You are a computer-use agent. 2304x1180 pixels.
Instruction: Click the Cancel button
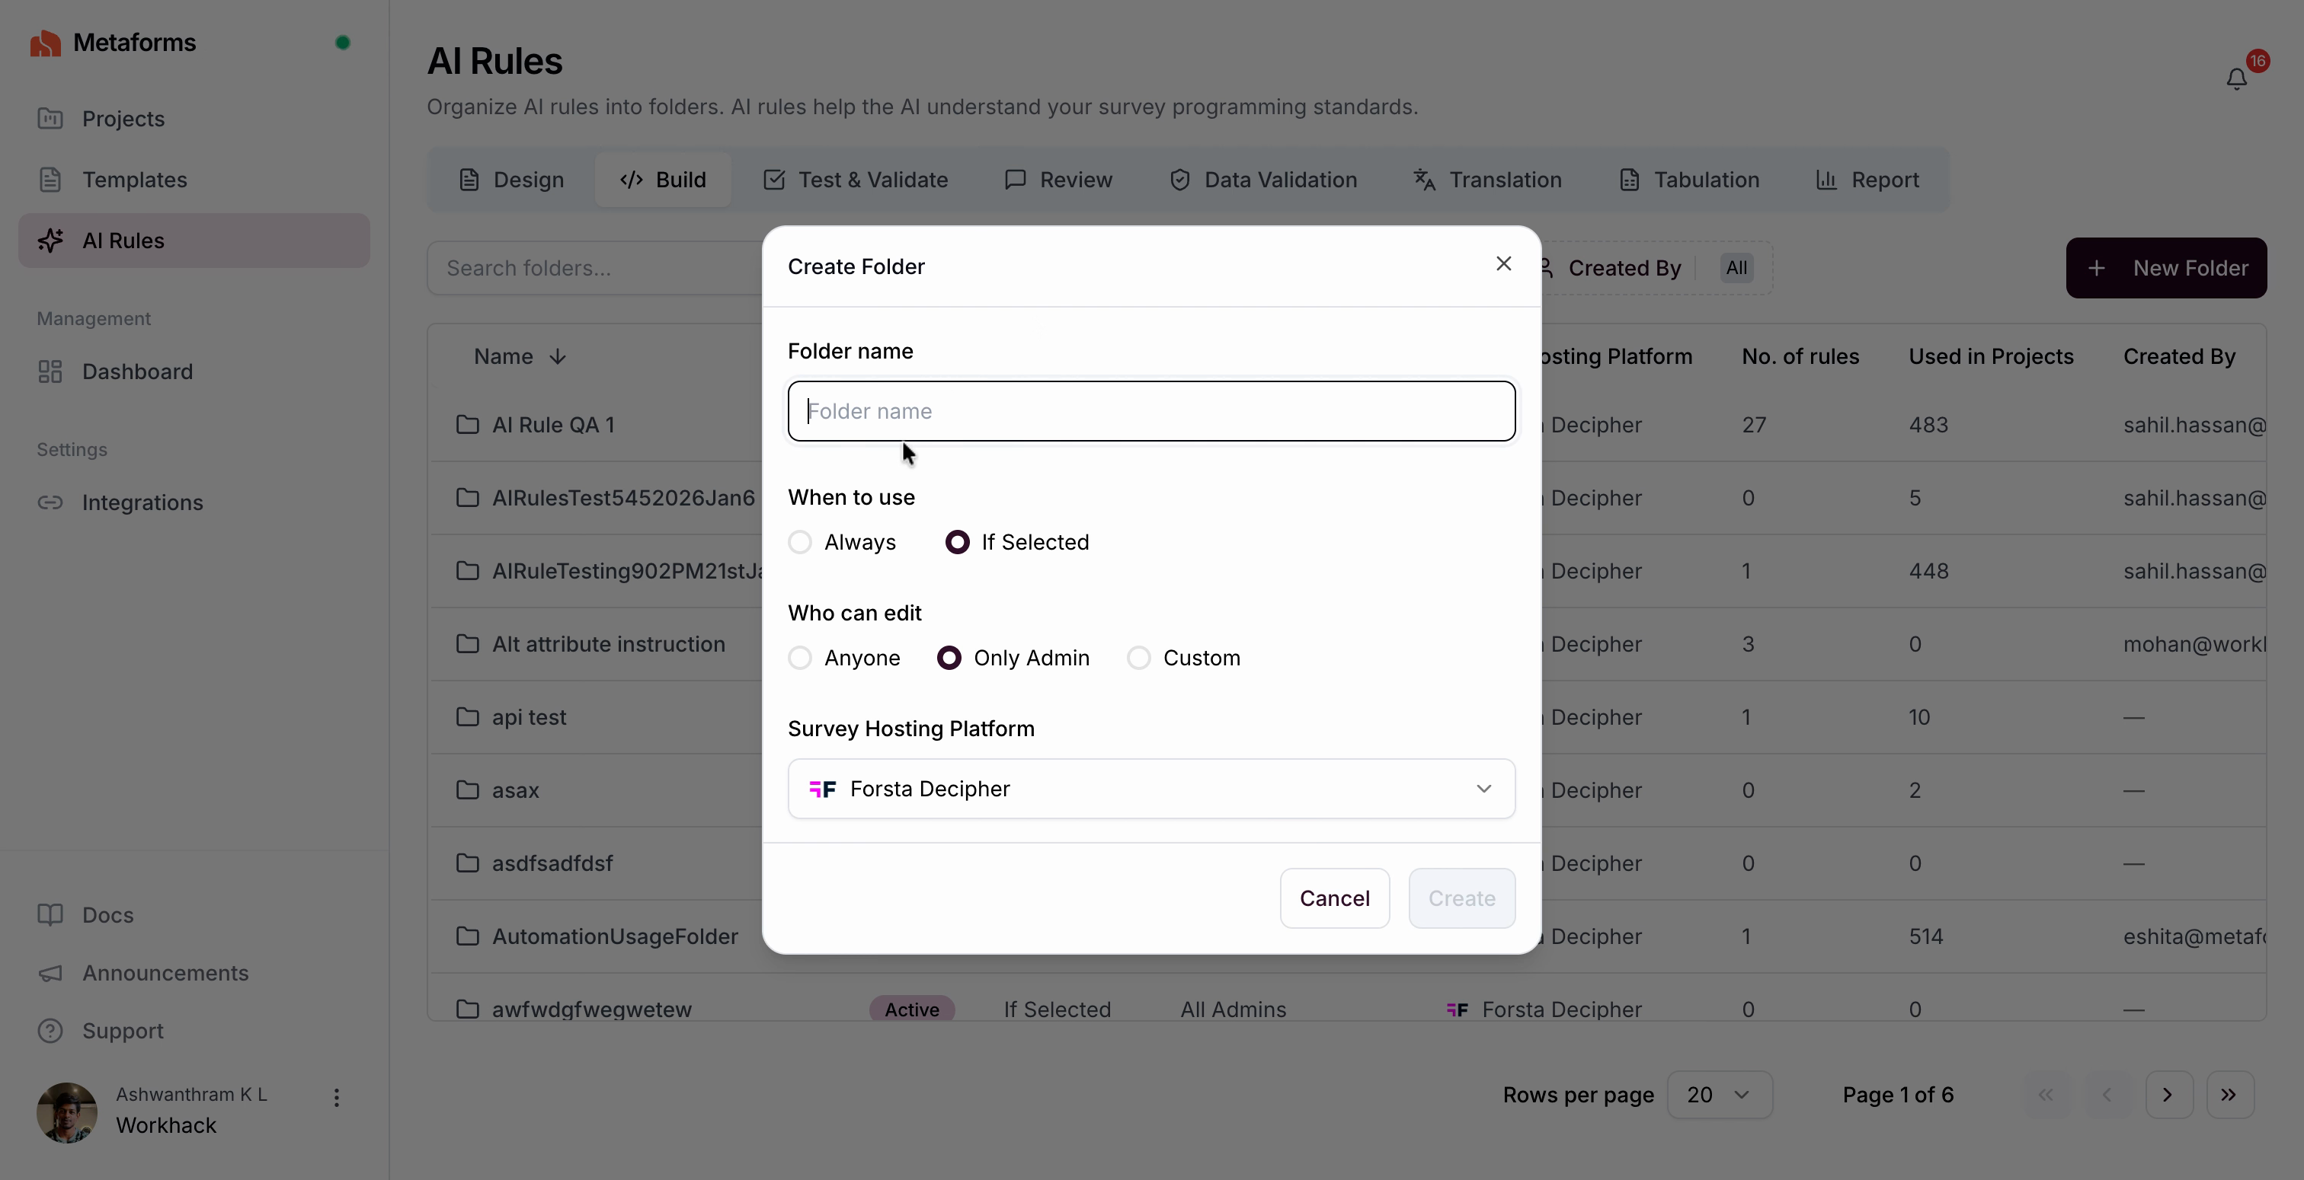(x=1334, y=898)
